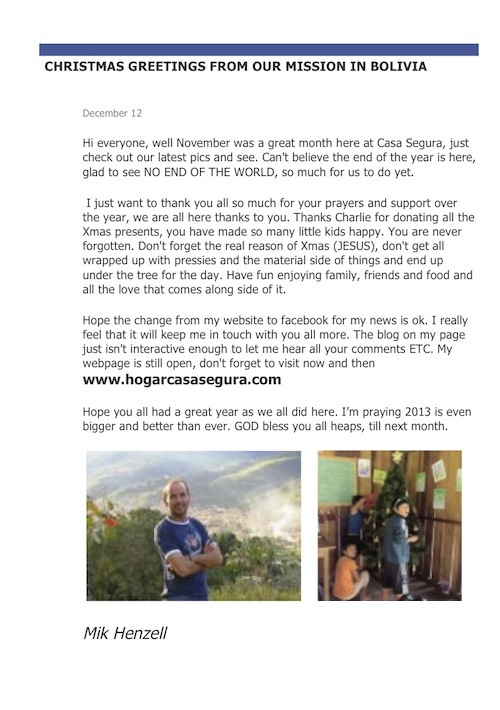Viewport: 500px width, 710px height.
Task: Click the paragraph starting 'Hi everyone'
Action: tap(279, 158)
